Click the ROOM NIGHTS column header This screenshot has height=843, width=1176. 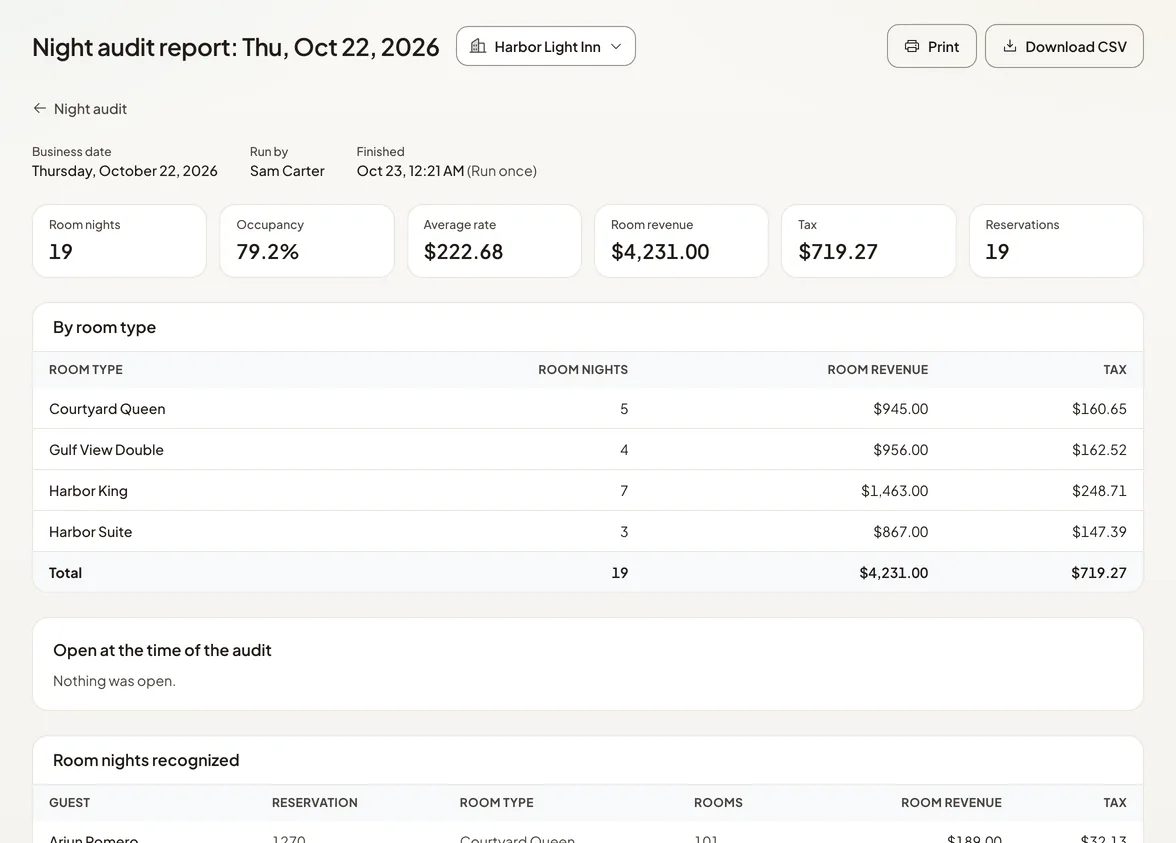tap(583, 370)
